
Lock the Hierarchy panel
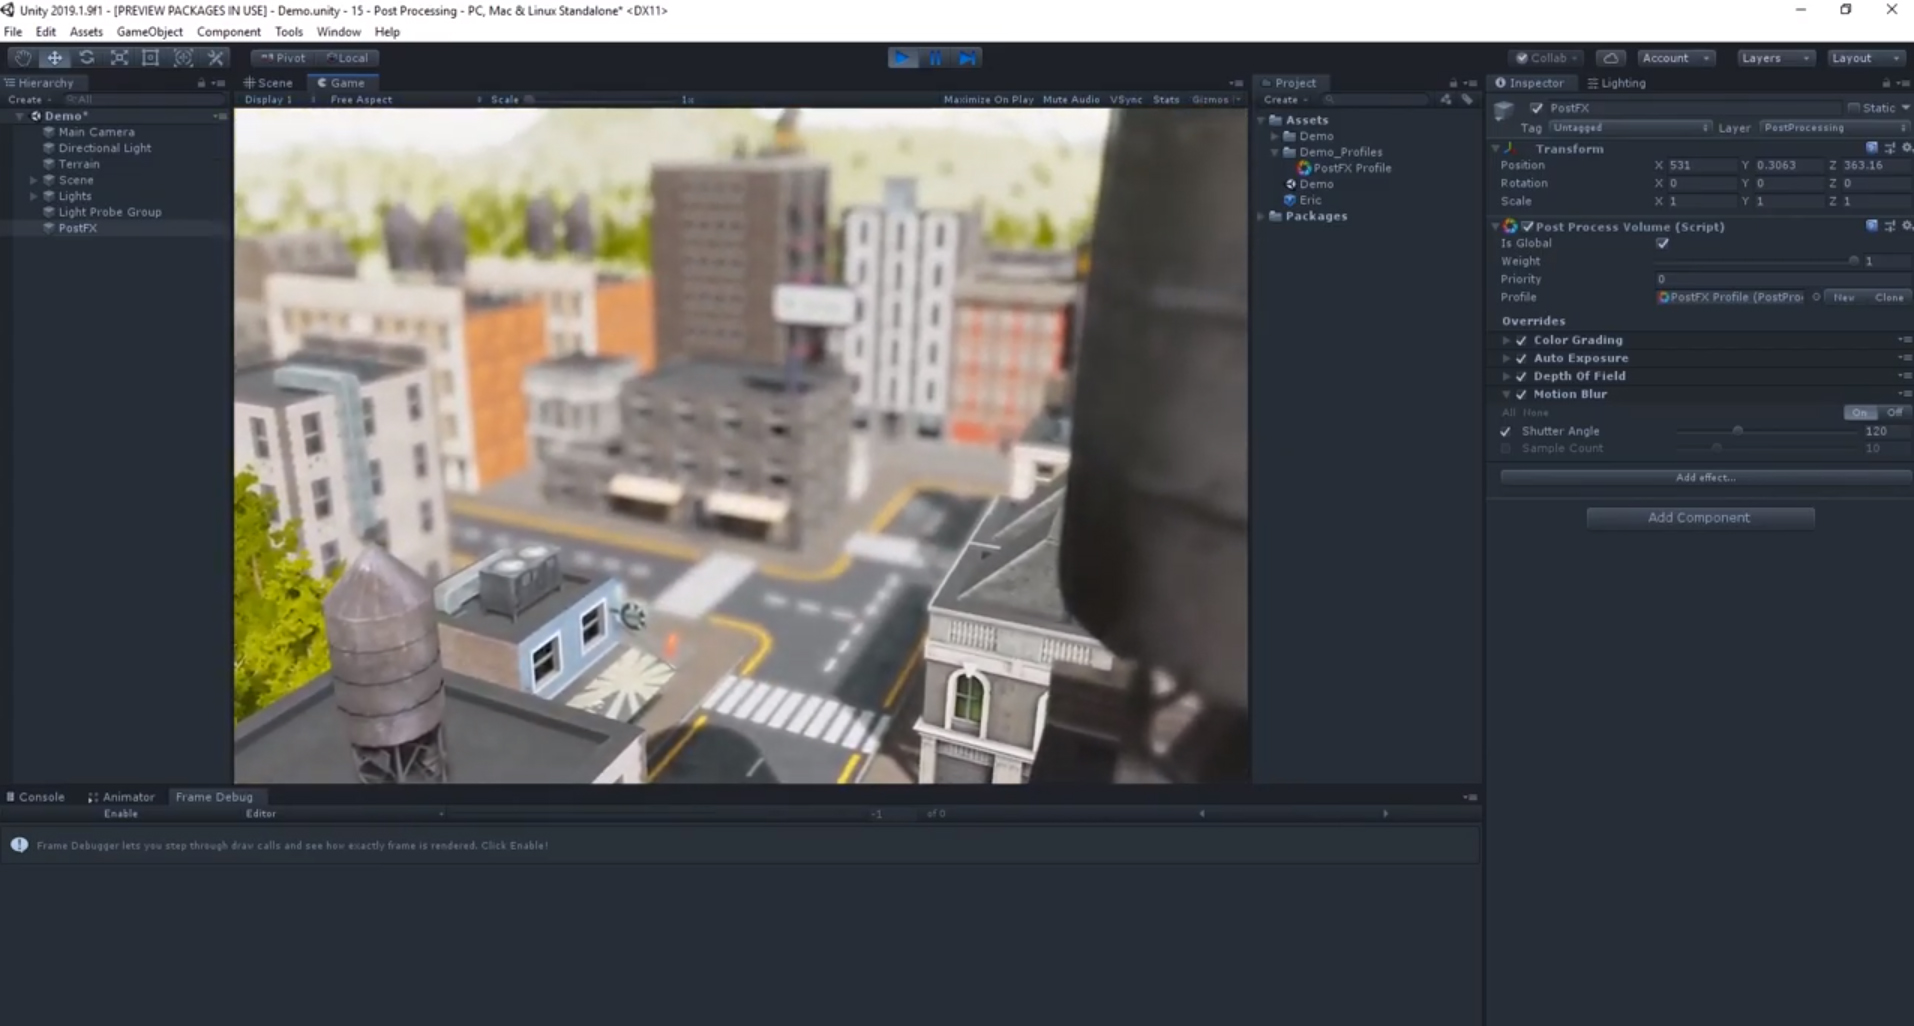(x=201, y=83)
